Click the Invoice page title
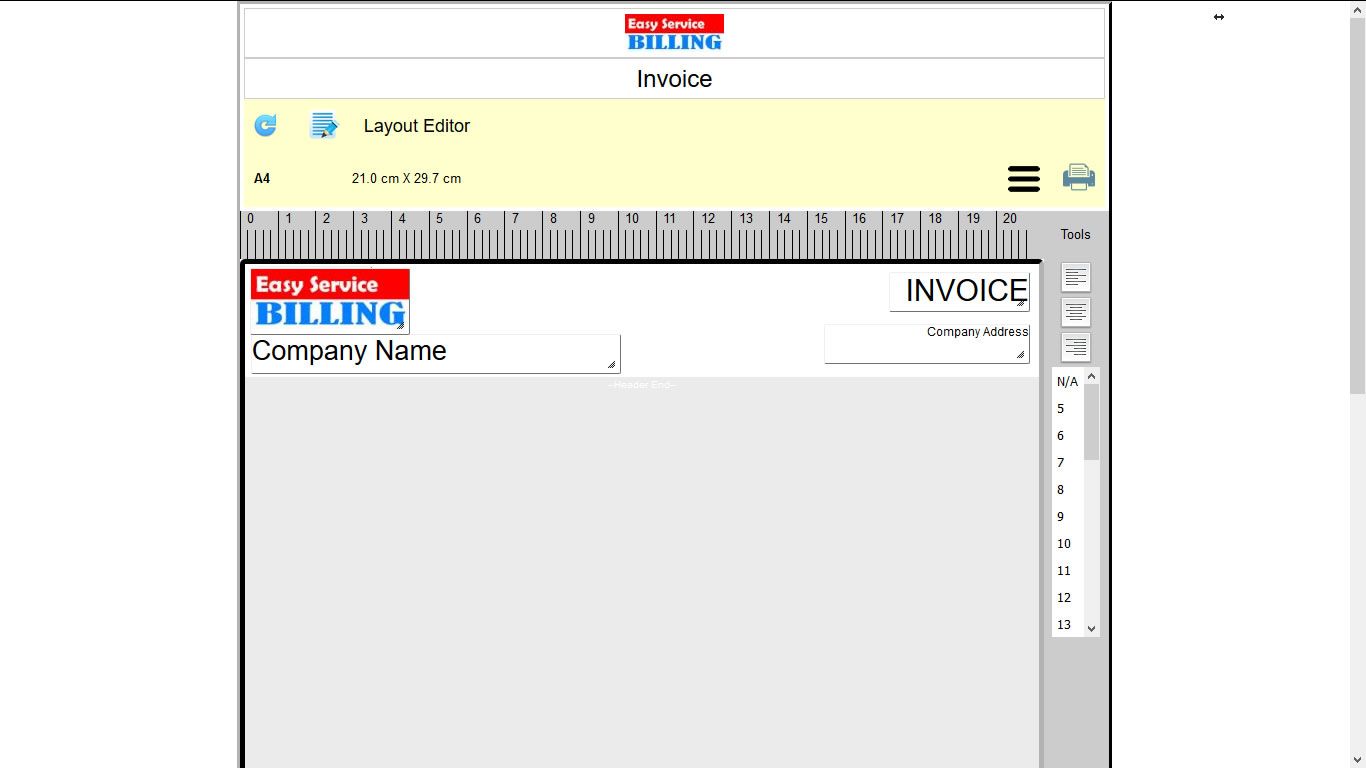1366x768 pixels. click(674, 79)
